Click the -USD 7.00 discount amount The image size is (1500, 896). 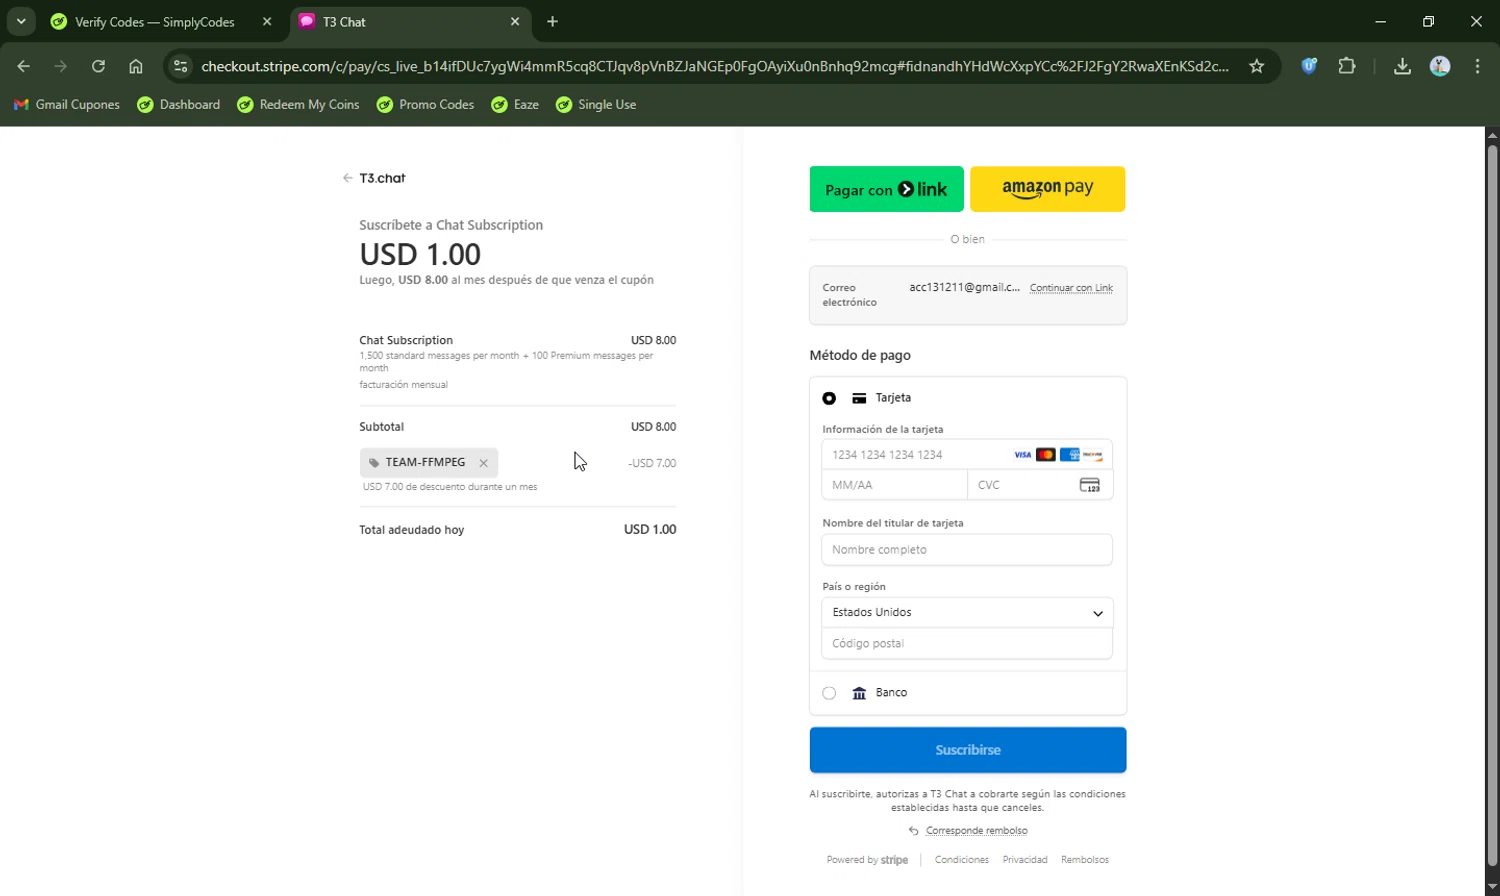pos(652,463)
